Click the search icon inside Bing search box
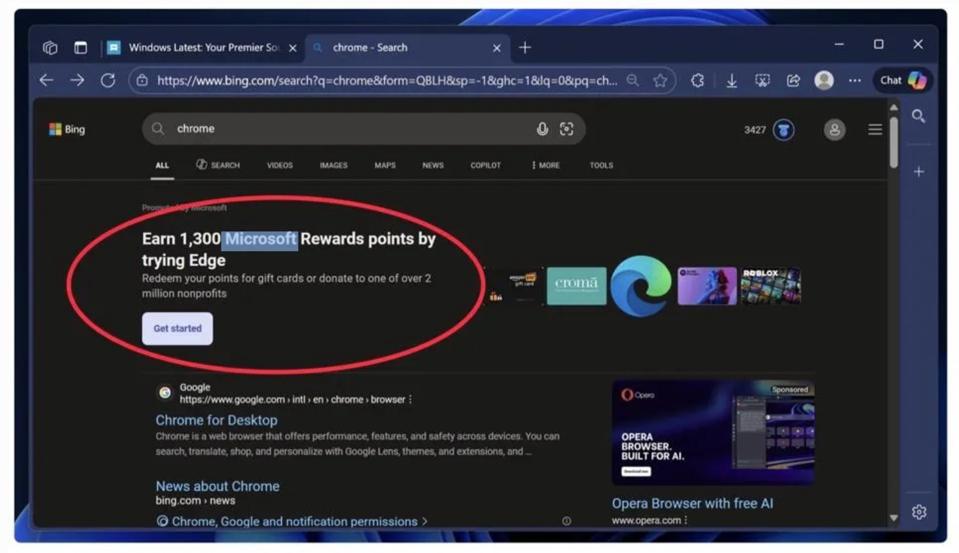 158,128
